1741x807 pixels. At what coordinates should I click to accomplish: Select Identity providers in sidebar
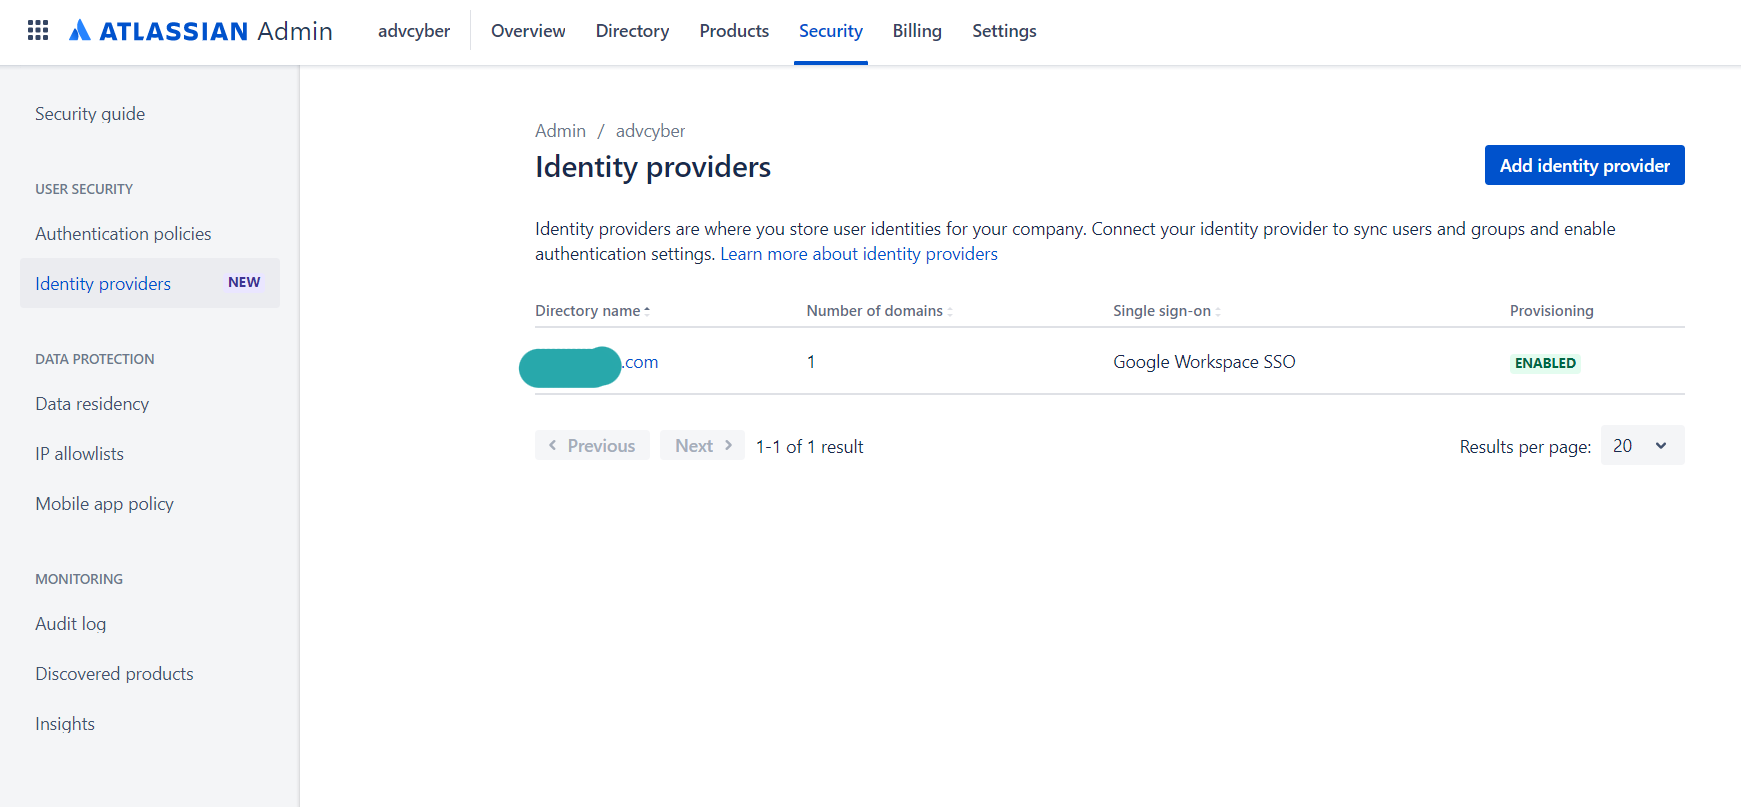pos(150,283)
